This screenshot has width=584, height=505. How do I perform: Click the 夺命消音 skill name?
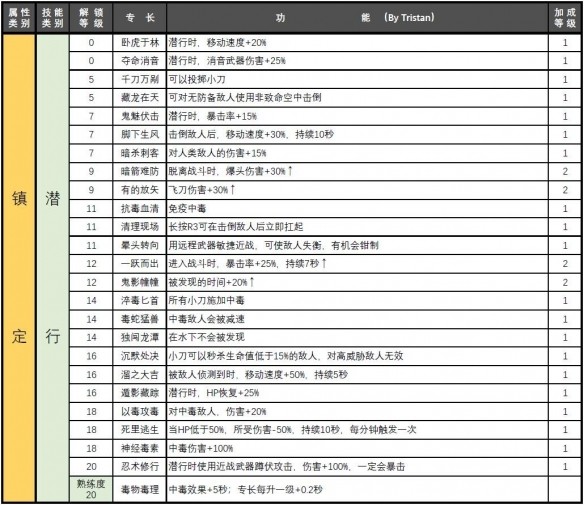point(140,61)
